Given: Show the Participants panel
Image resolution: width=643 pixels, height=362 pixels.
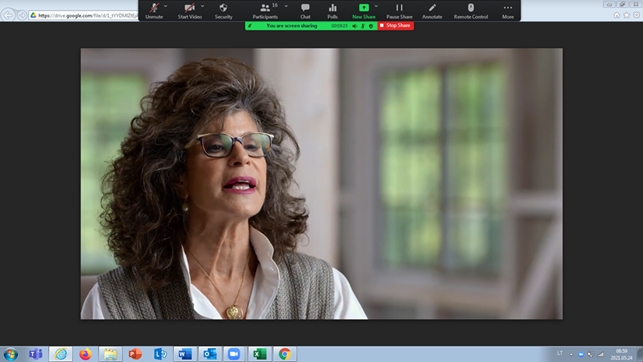Looking at the screenshot, I should point(265,11).
